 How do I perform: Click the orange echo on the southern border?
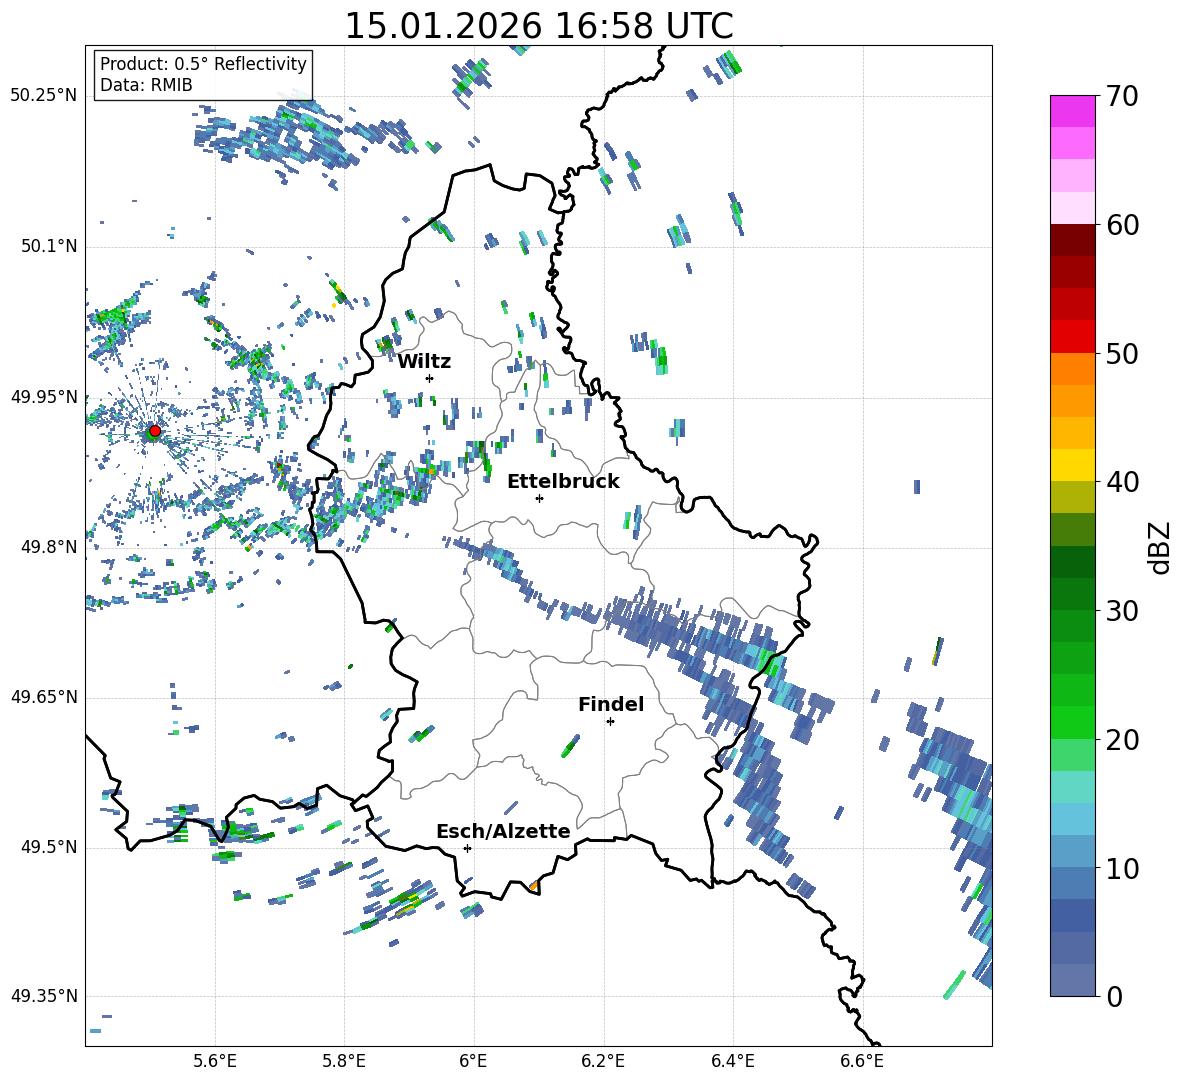[x=533, y=886]
